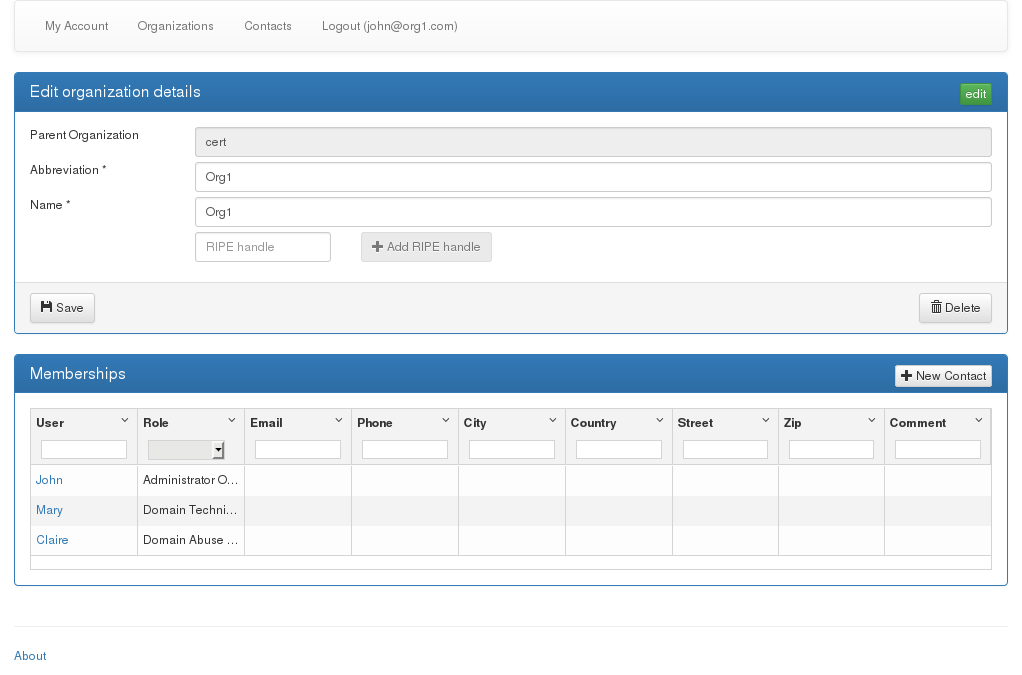Click the Street column filter box

[725, 450]
